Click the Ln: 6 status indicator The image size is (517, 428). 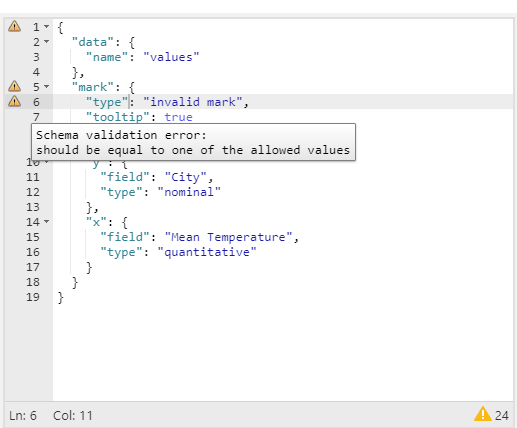coord(23,416)
